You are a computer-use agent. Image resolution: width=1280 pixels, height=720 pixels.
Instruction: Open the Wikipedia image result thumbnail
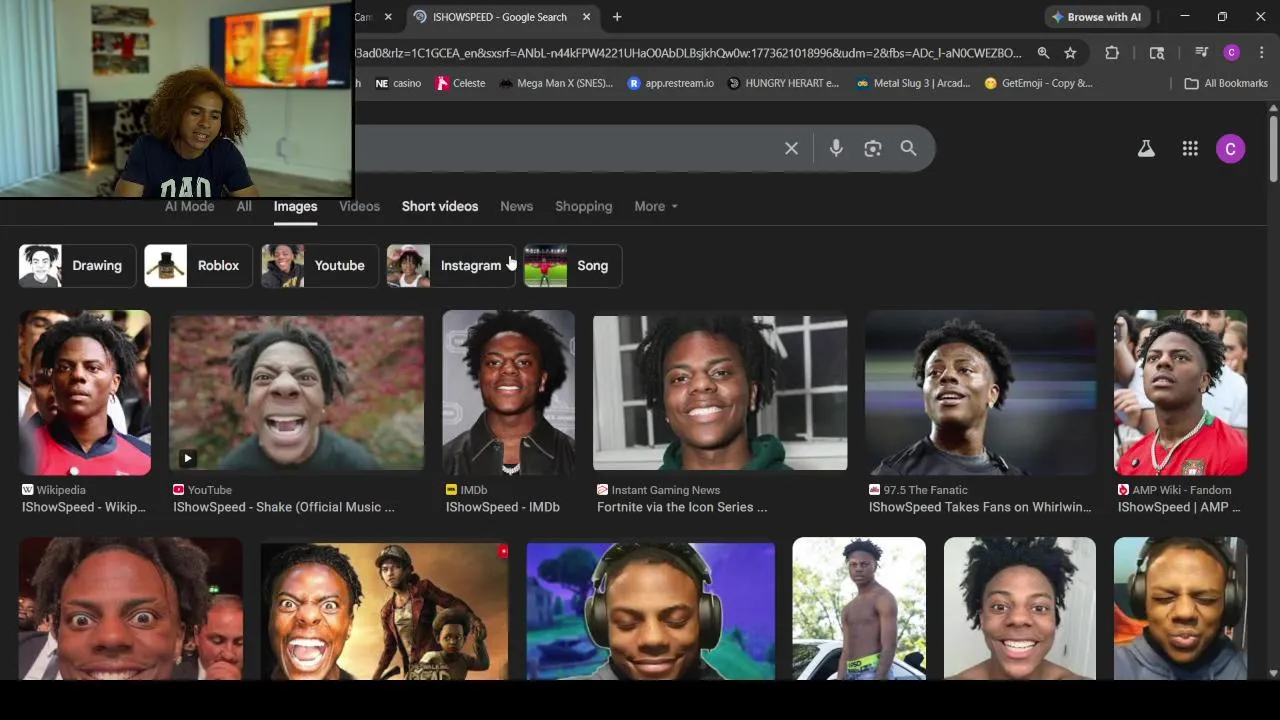[x=85, y=393]
